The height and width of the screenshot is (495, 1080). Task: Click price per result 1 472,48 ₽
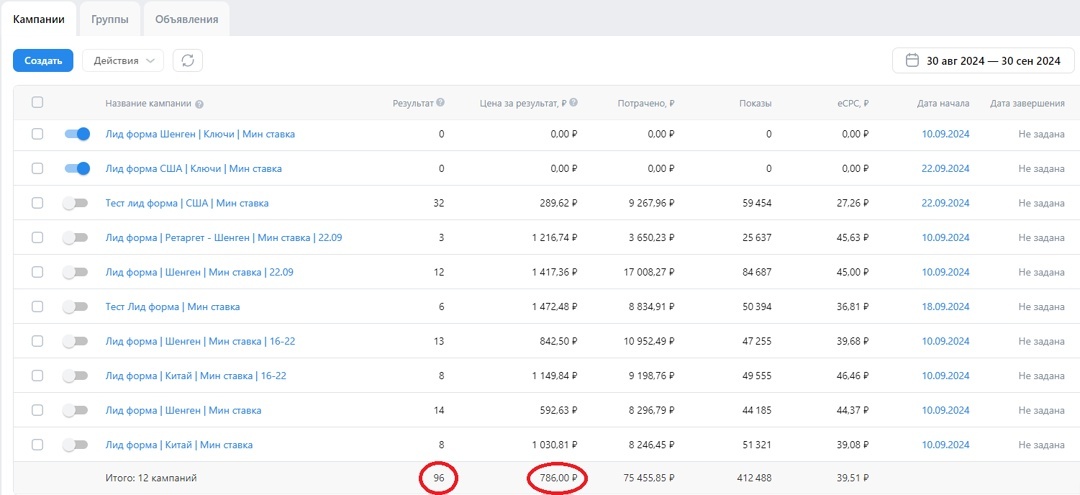pyautogui.click(x=554, y=306)
